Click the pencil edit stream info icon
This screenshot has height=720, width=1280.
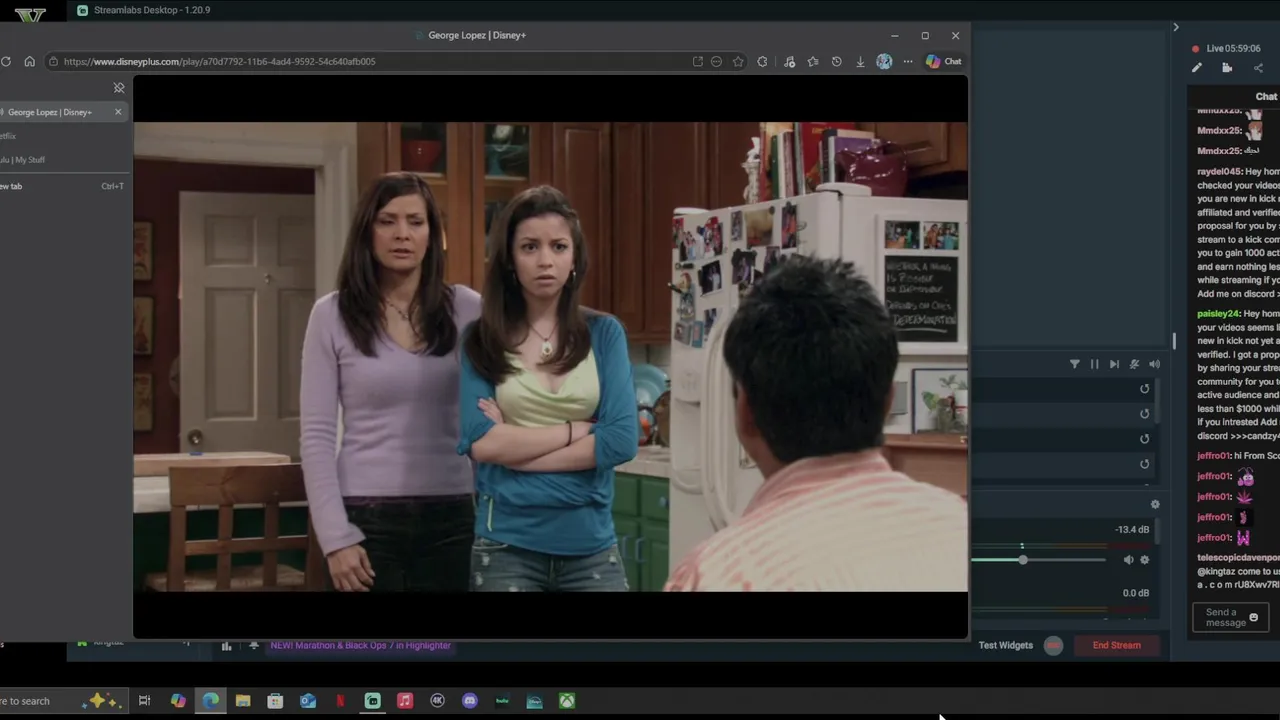pos(1196,68)
